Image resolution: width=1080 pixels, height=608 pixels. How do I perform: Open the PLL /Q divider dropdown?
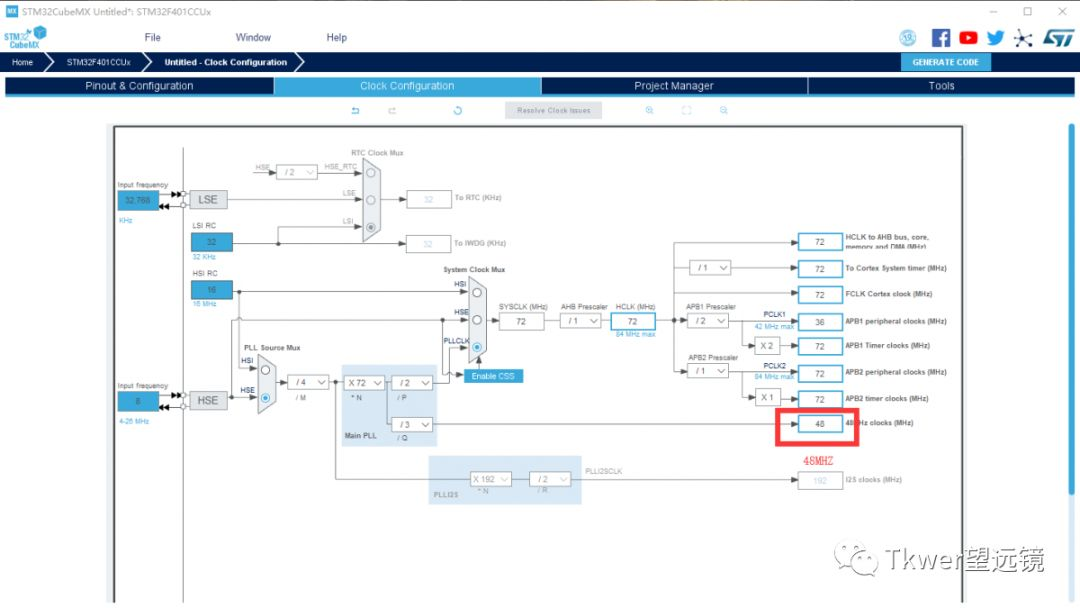tap(412, 425)
